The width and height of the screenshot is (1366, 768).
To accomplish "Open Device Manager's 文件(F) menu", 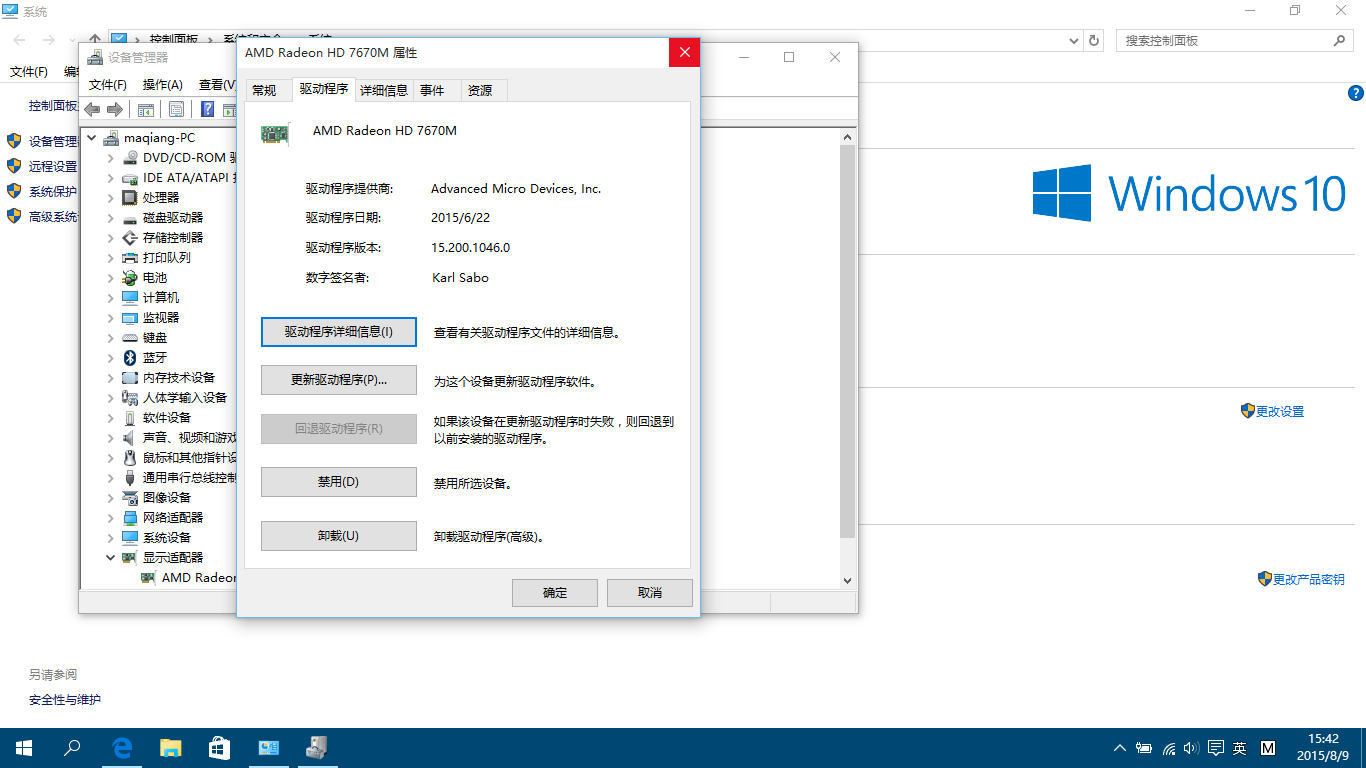I will coord(108,85).
